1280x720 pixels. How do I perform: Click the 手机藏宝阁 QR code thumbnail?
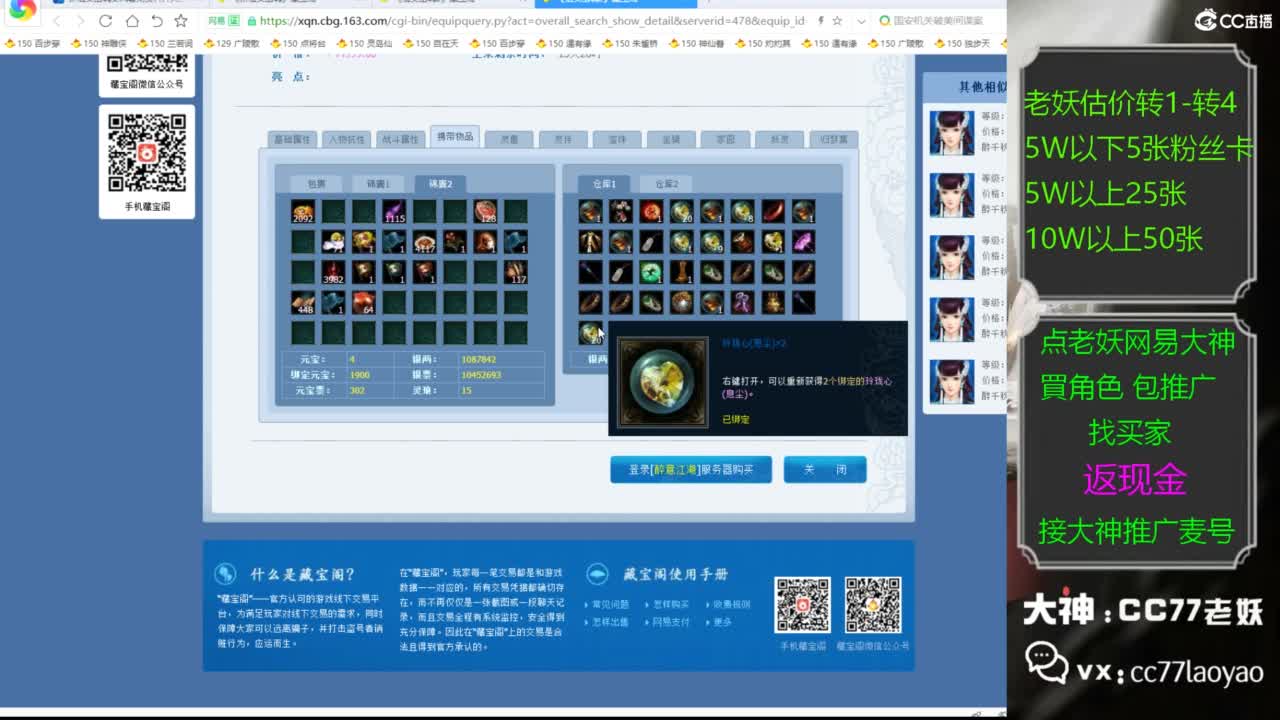[x=804, y=605]
